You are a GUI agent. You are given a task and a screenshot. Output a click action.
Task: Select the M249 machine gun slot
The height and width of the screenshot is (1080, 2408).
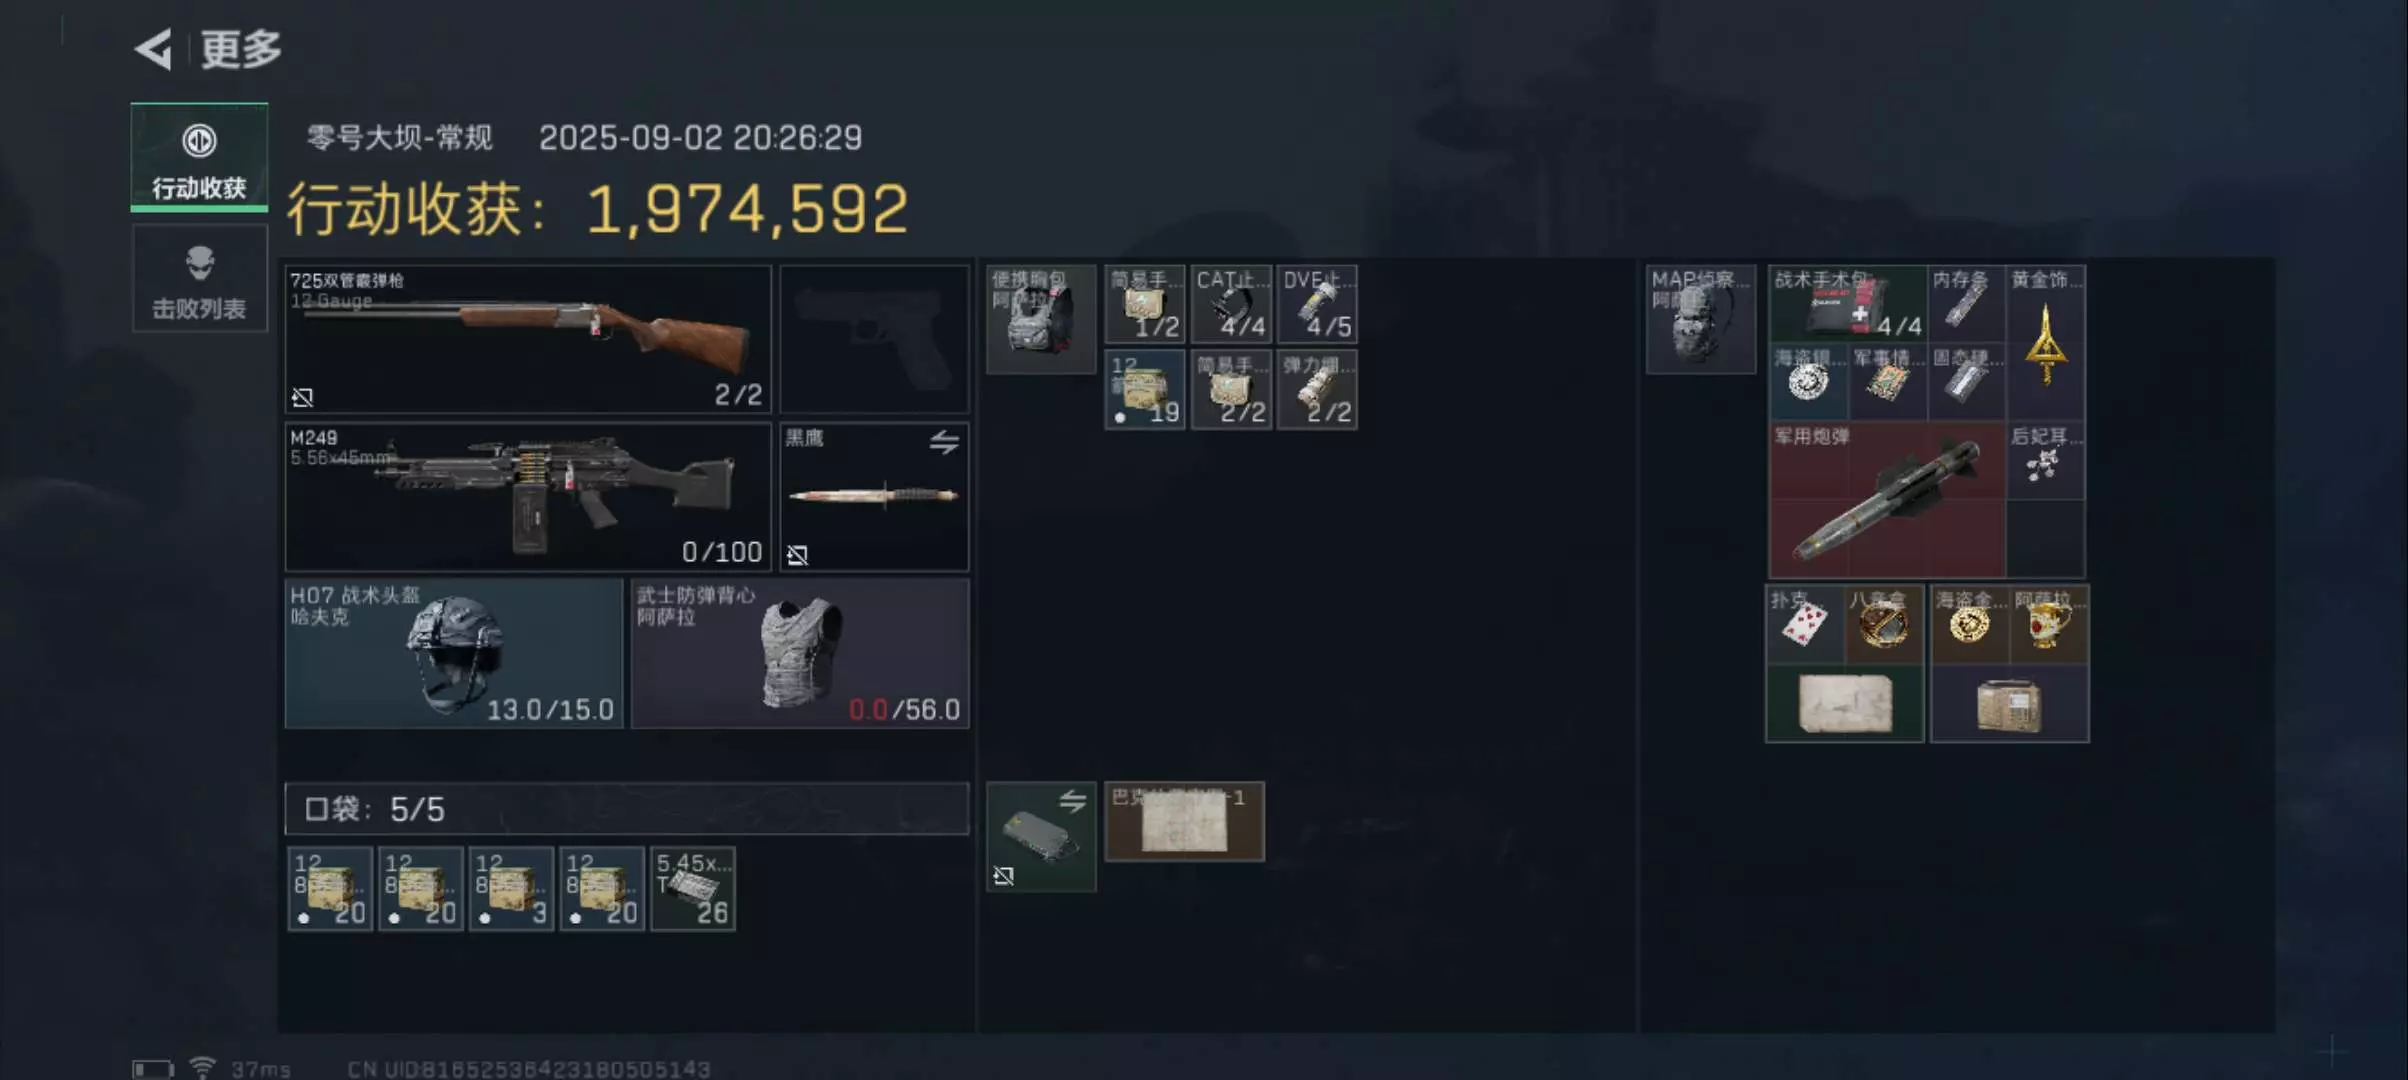(x=528, y=496)
